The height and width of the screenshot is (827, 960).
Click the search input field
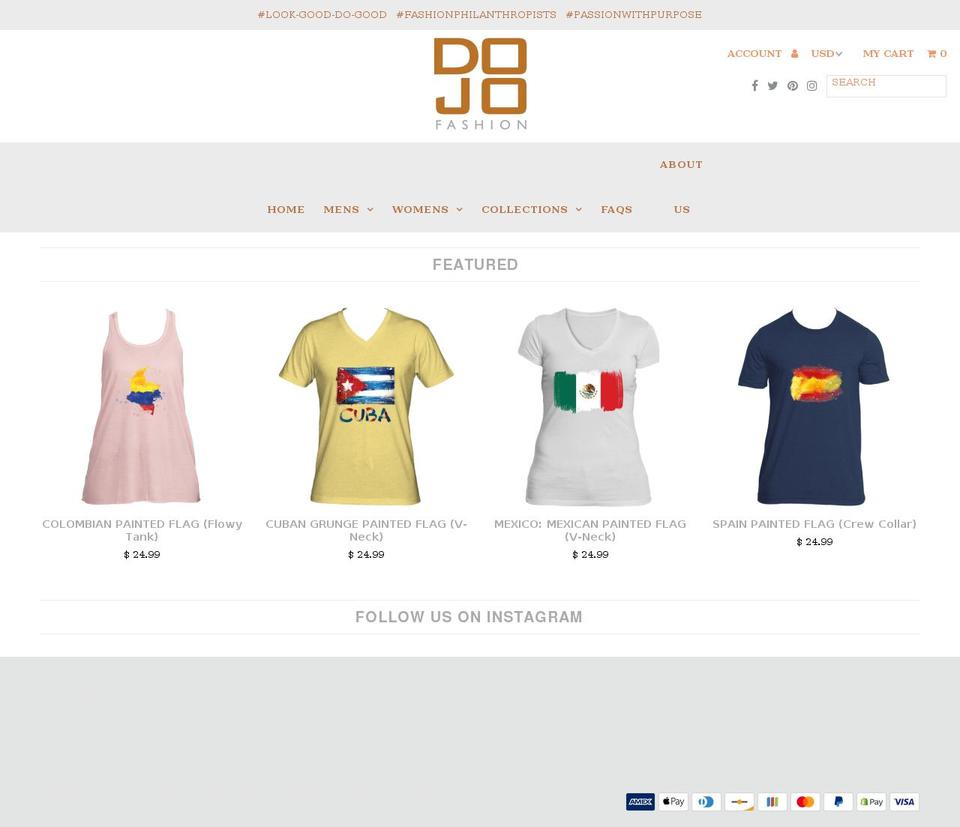pyautogui.click(x=886, y=86)
